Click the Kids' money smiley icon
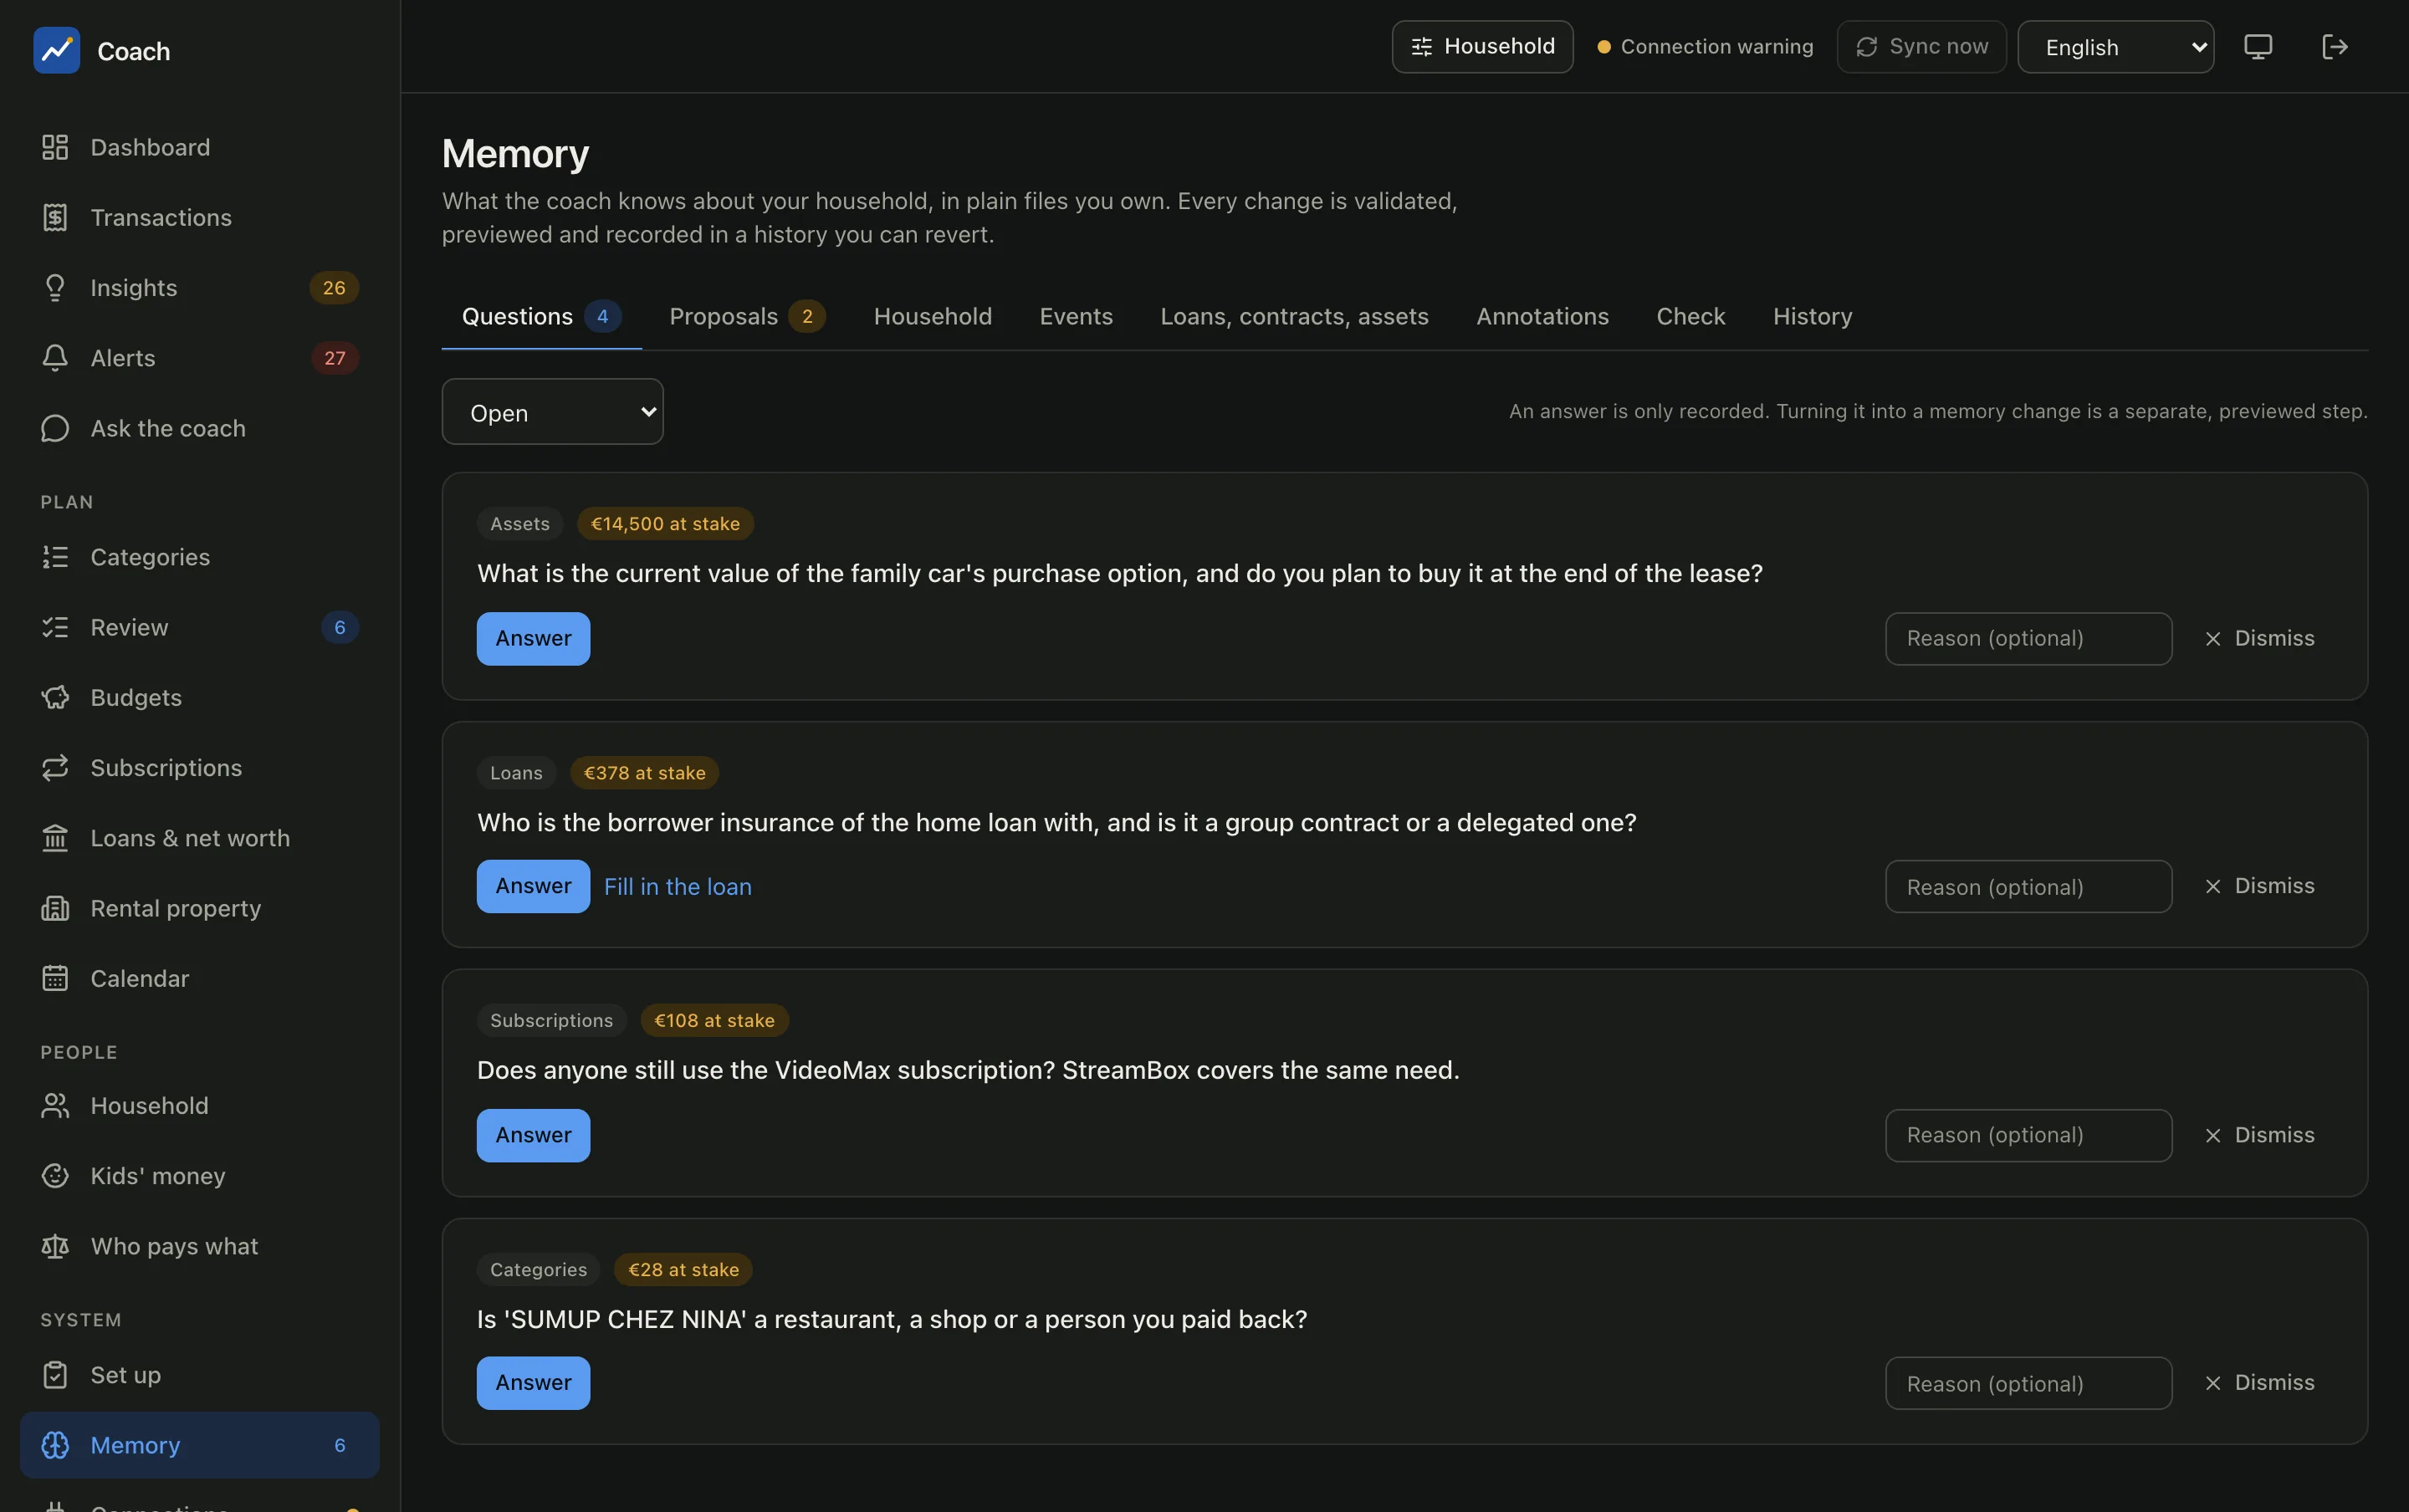Viewport: 2409px width, 1512px height. pos(55,1176)
